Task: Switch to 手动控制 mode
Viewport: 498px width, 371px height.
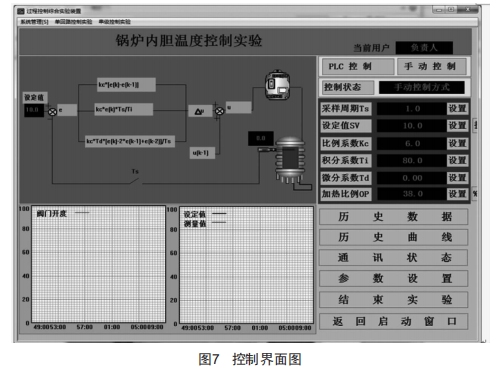Action: pyautogui.click(x=431, y=66)
